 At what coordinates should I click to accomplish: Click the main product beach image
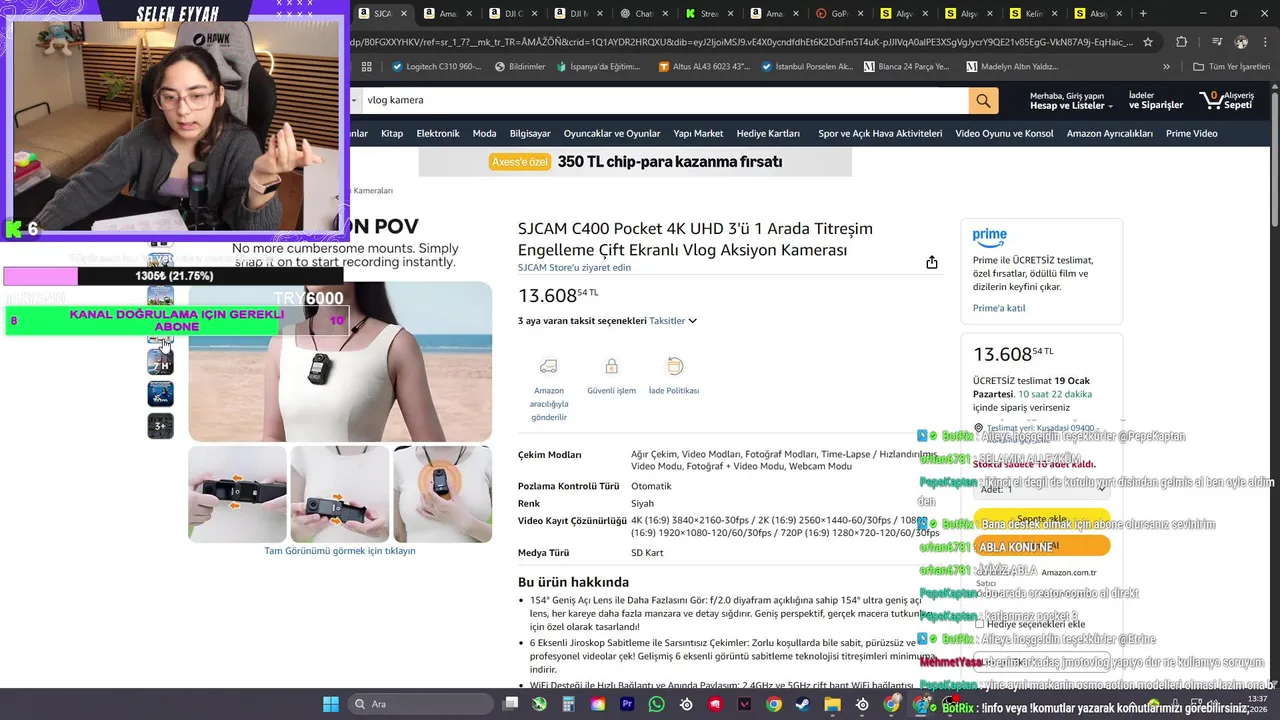click(340, 361)
